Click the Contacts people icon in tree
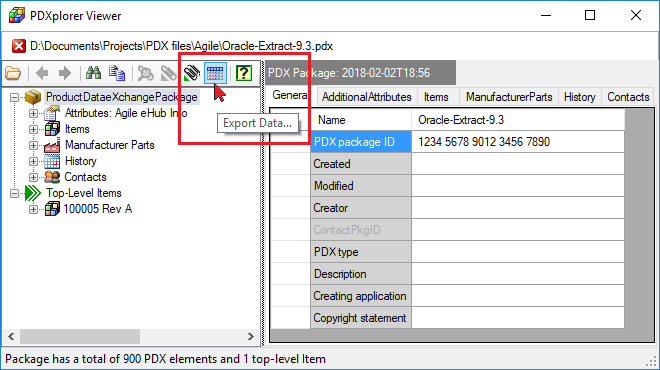Screen dimensions: 660x370 pos(52,177)
